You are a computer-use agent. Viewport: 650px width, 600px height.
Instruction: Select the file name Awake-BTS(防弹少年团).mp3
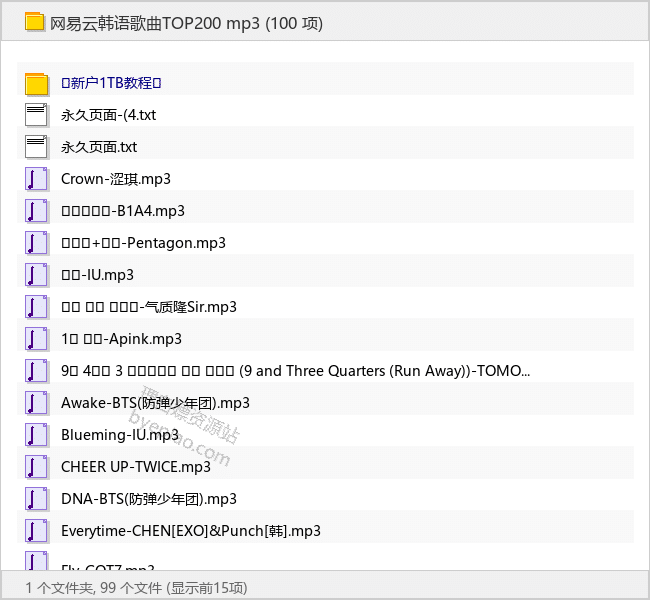pyautogui.click(x=155, y=403)
